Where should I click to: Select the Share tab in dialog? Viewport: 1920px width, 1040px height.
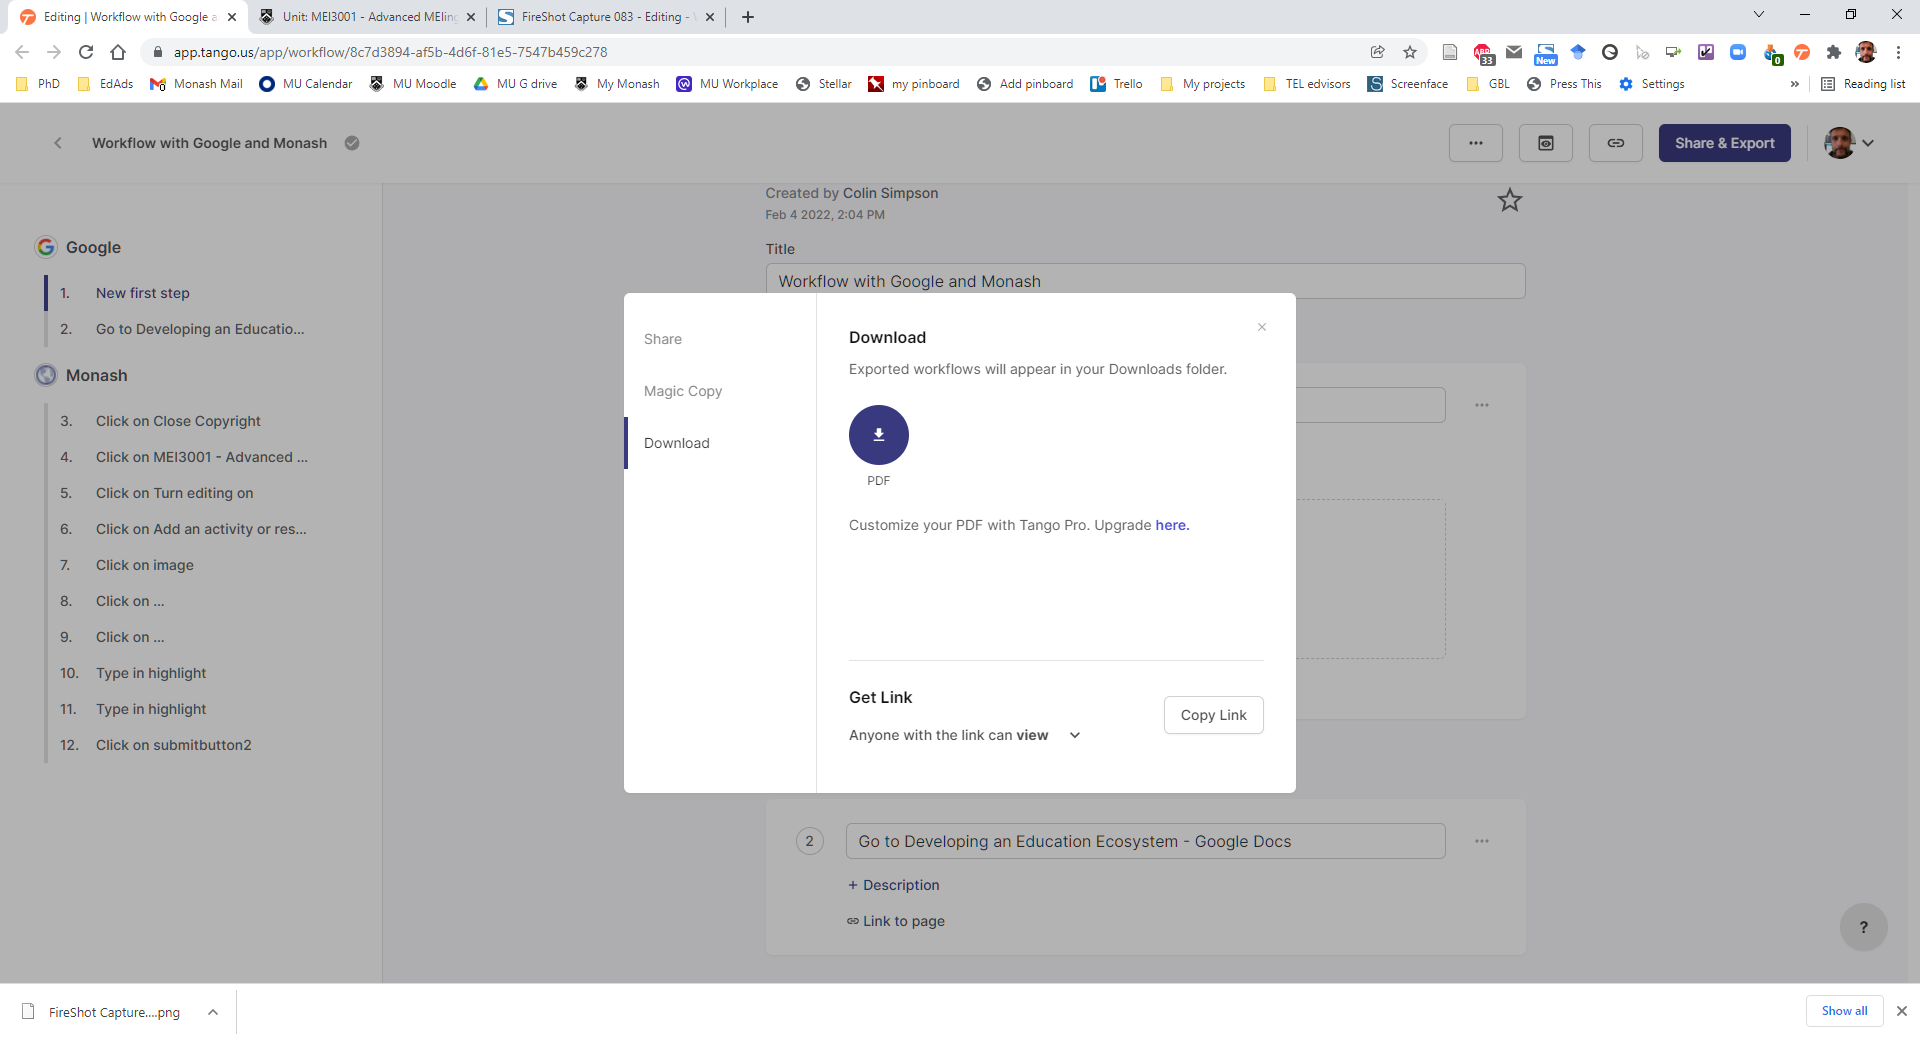663,339
